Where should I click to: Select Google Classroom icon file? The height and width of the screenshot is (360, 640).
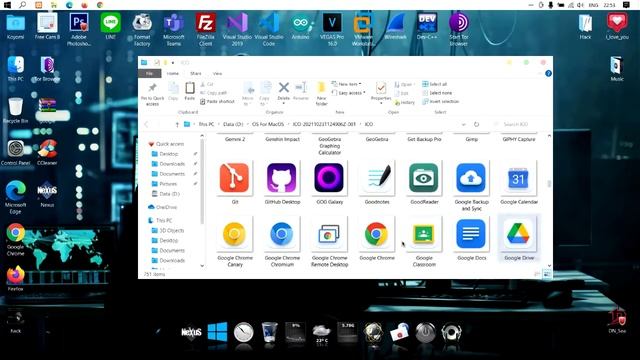(424, 242)
